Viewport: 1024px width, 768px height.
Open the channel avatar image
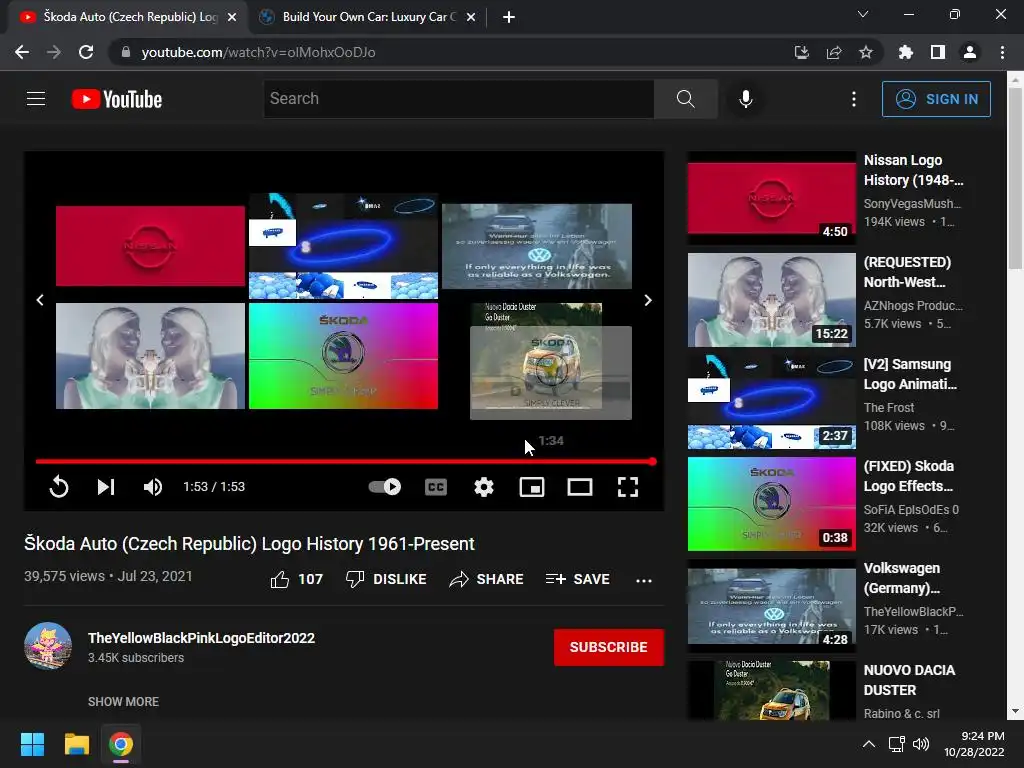click(x=48, y=646)
